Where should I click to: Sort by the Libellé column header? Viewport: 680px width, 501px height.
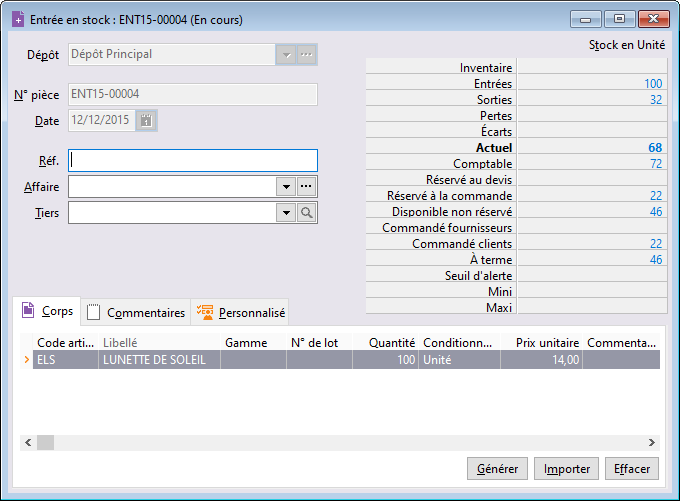point(160,343)
